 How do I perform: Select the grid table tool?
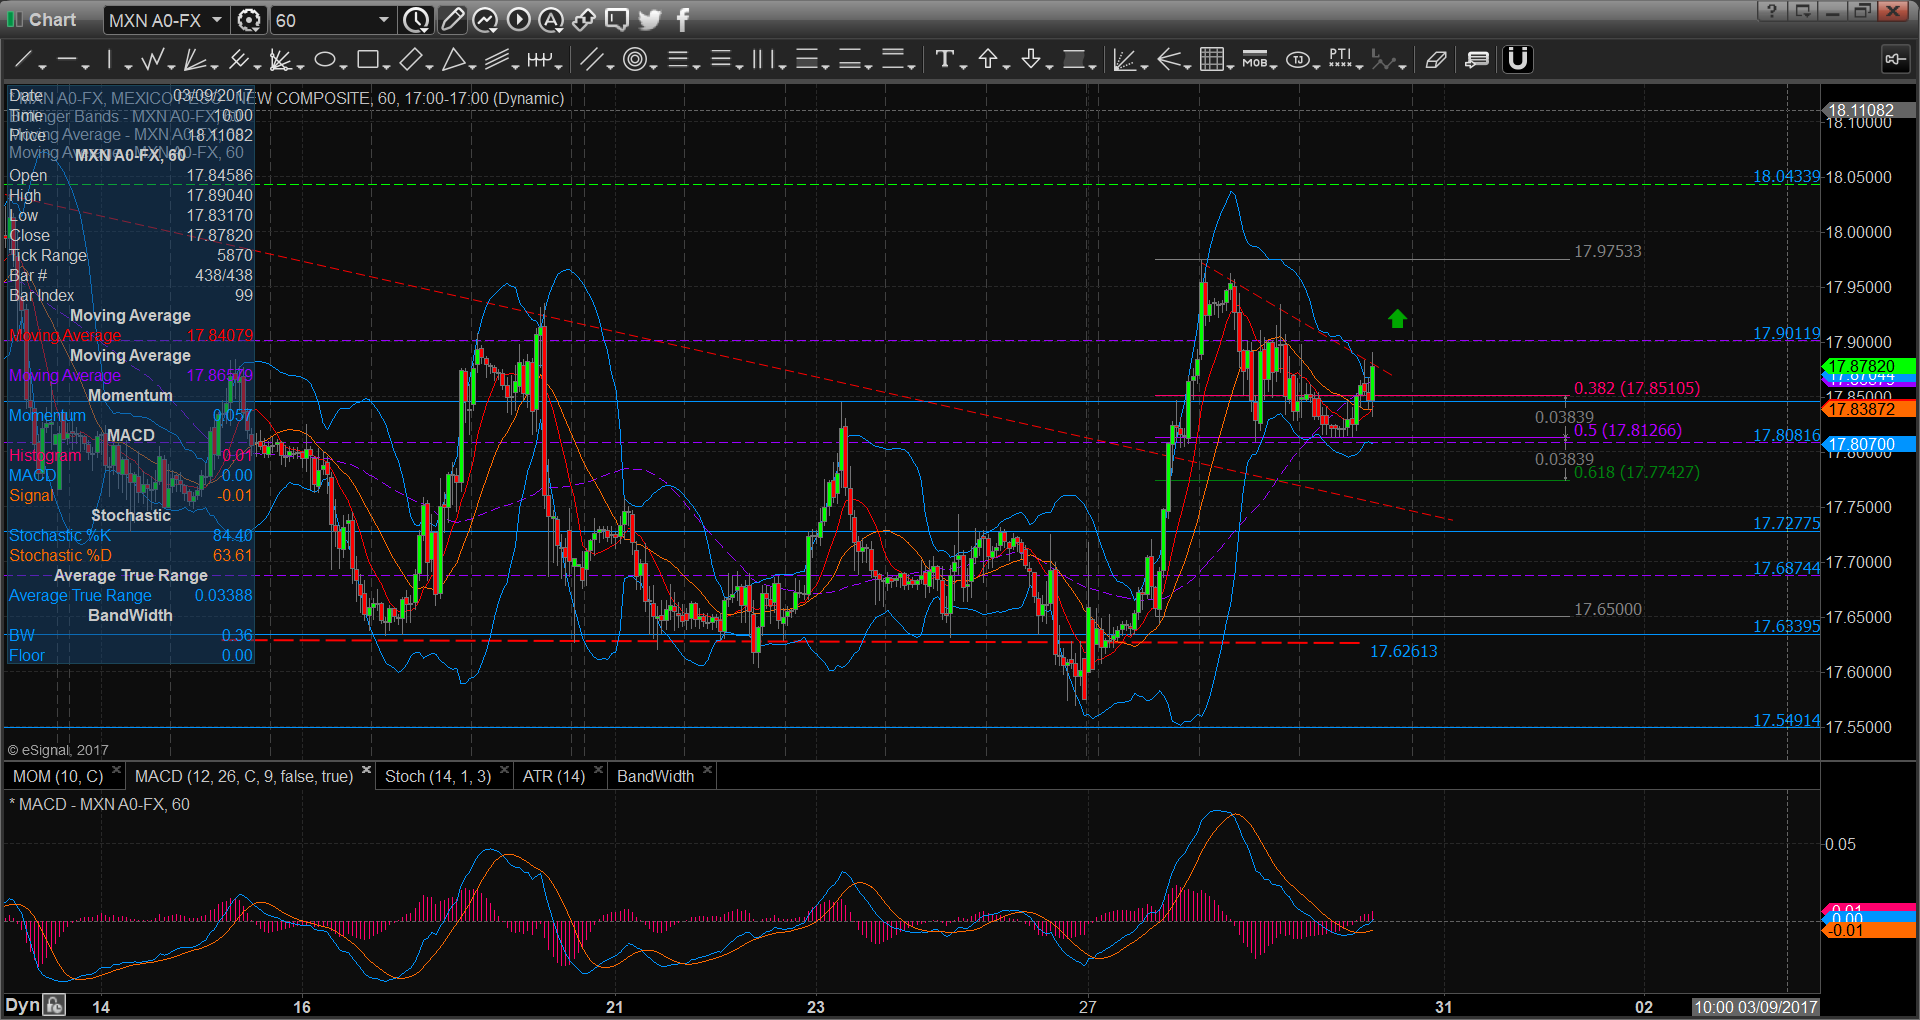(1211, 60)
